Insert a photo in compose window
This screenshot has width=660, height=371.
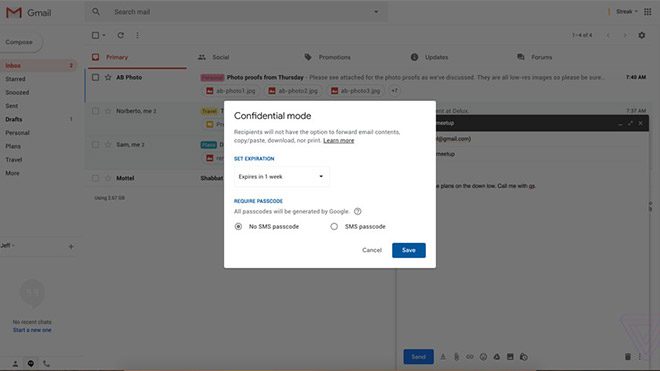510,357
